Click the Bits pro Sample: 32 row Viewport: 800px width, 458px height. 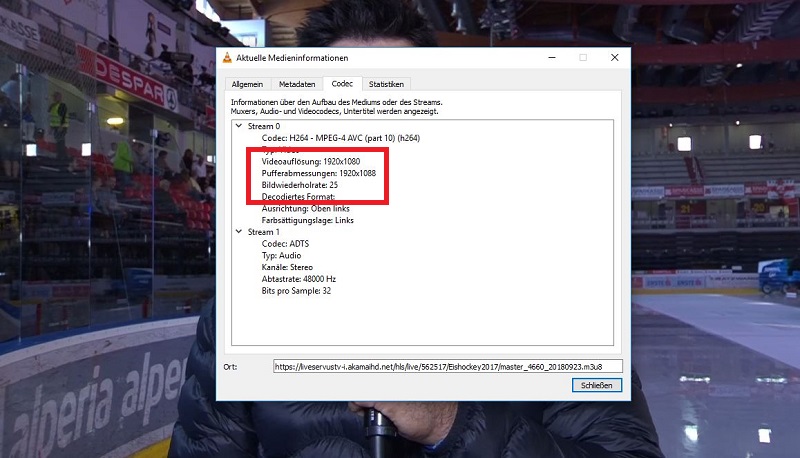296,291
